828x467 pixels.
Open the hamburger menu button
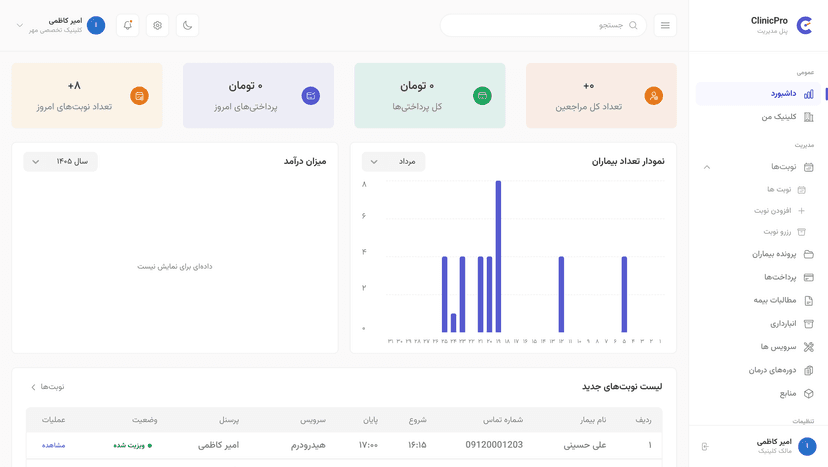point(665,25)
